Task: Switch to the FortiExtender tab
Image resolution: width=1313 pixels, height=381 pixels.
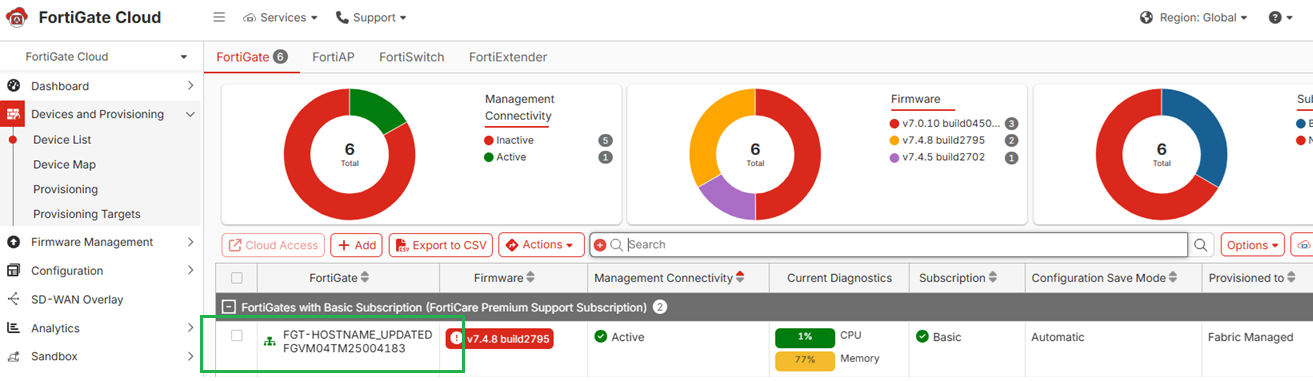Action: click(x=508, y=57)
